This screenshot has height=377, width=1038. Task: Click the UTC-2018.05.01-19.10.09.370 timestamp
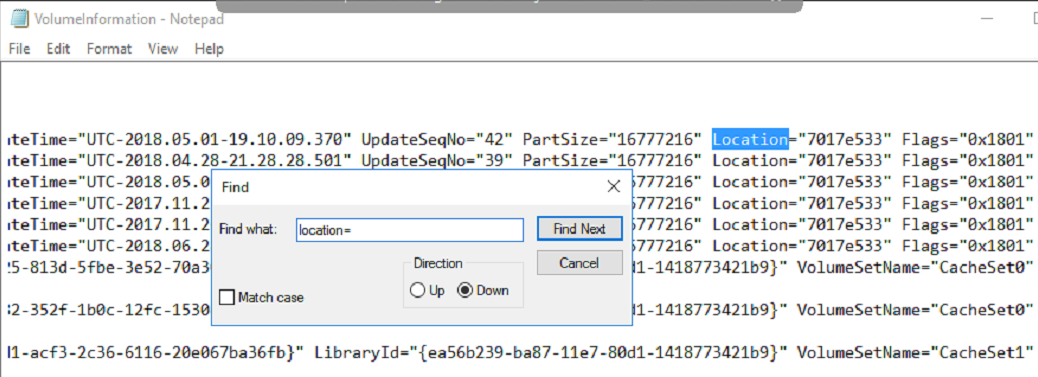point(214,139)
